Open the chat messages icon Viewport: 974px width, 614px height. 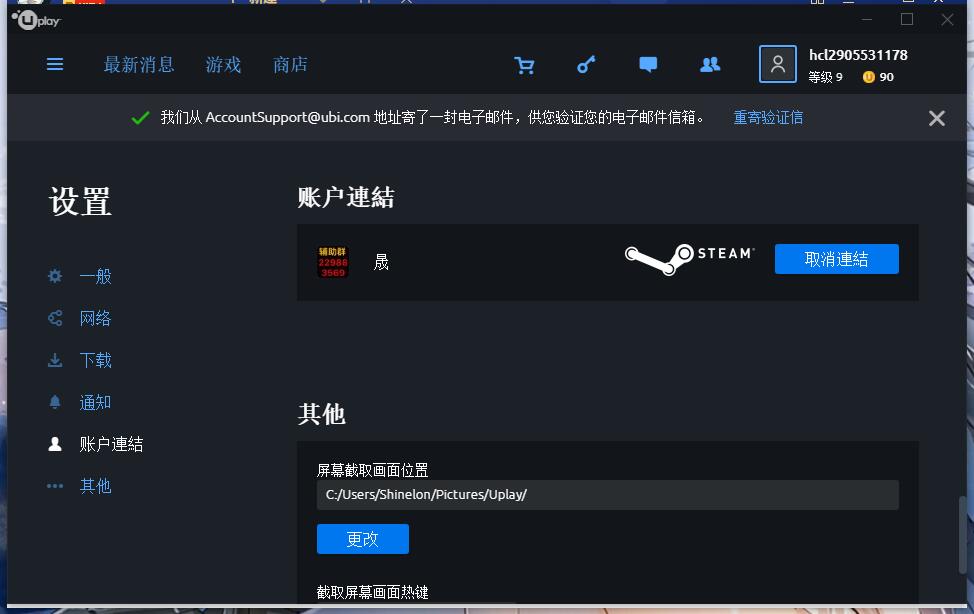pyautogui.click(x=648, y=65)
